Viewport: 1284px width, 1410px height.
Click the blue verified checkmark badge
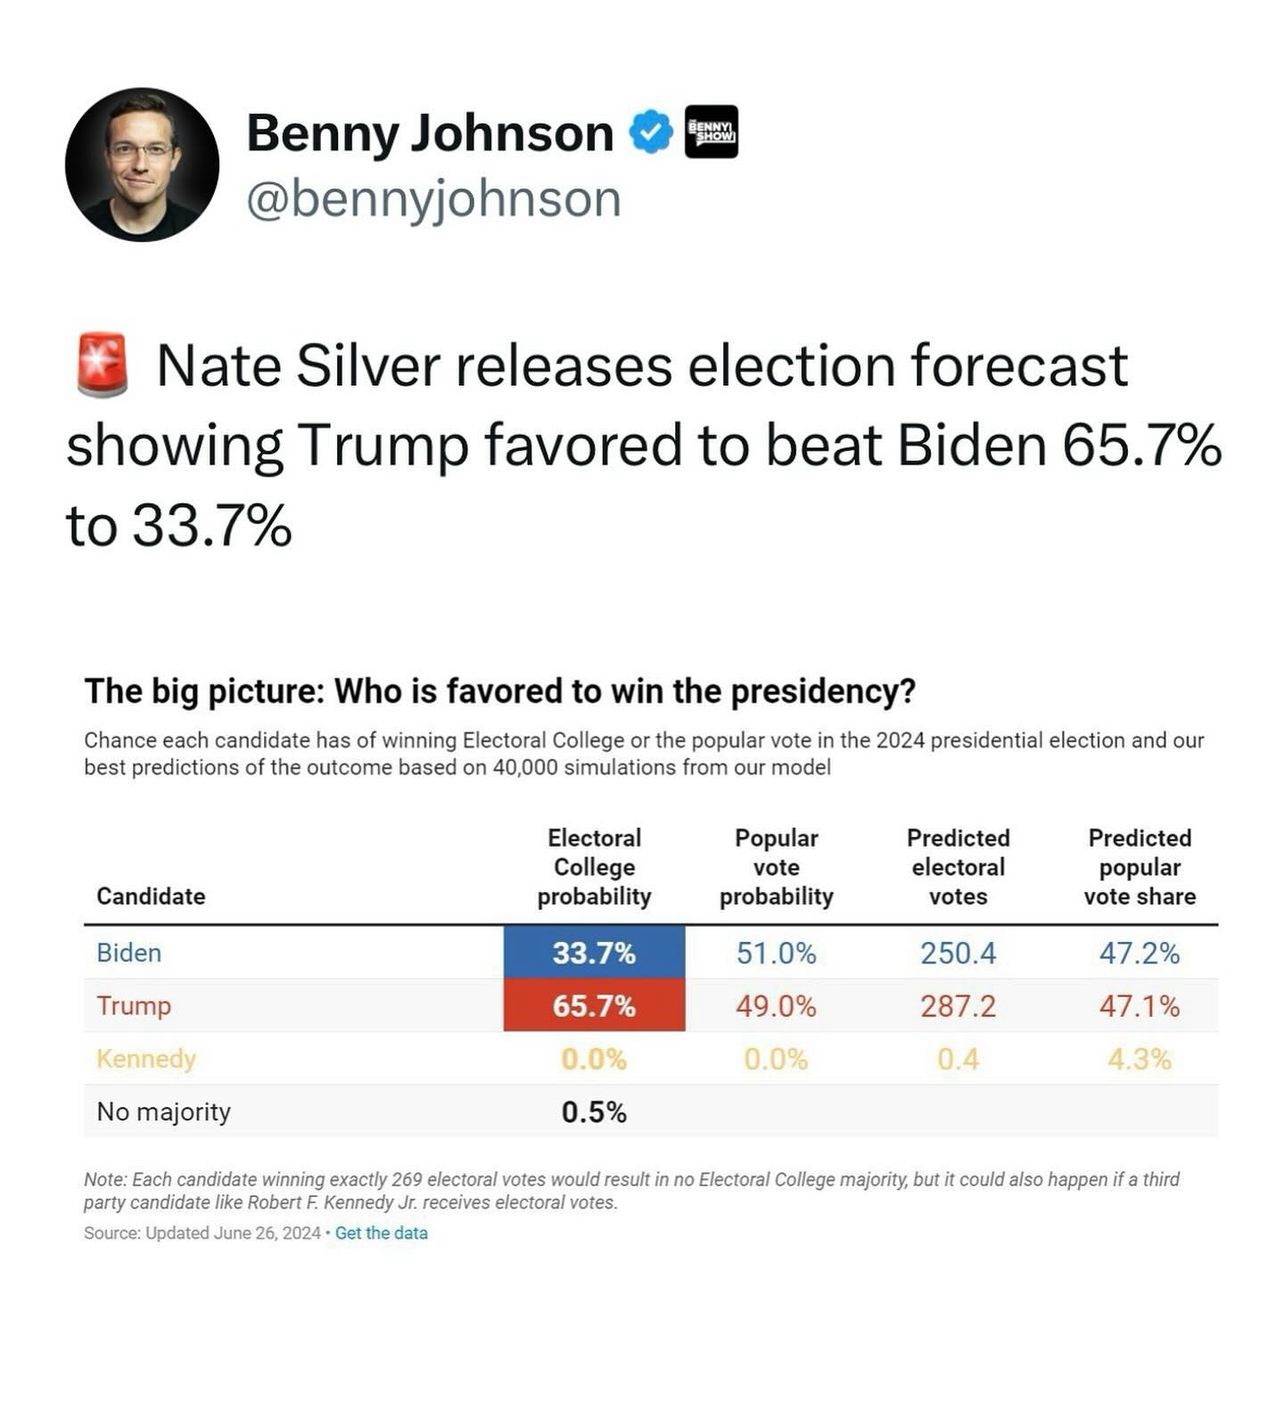651,132
